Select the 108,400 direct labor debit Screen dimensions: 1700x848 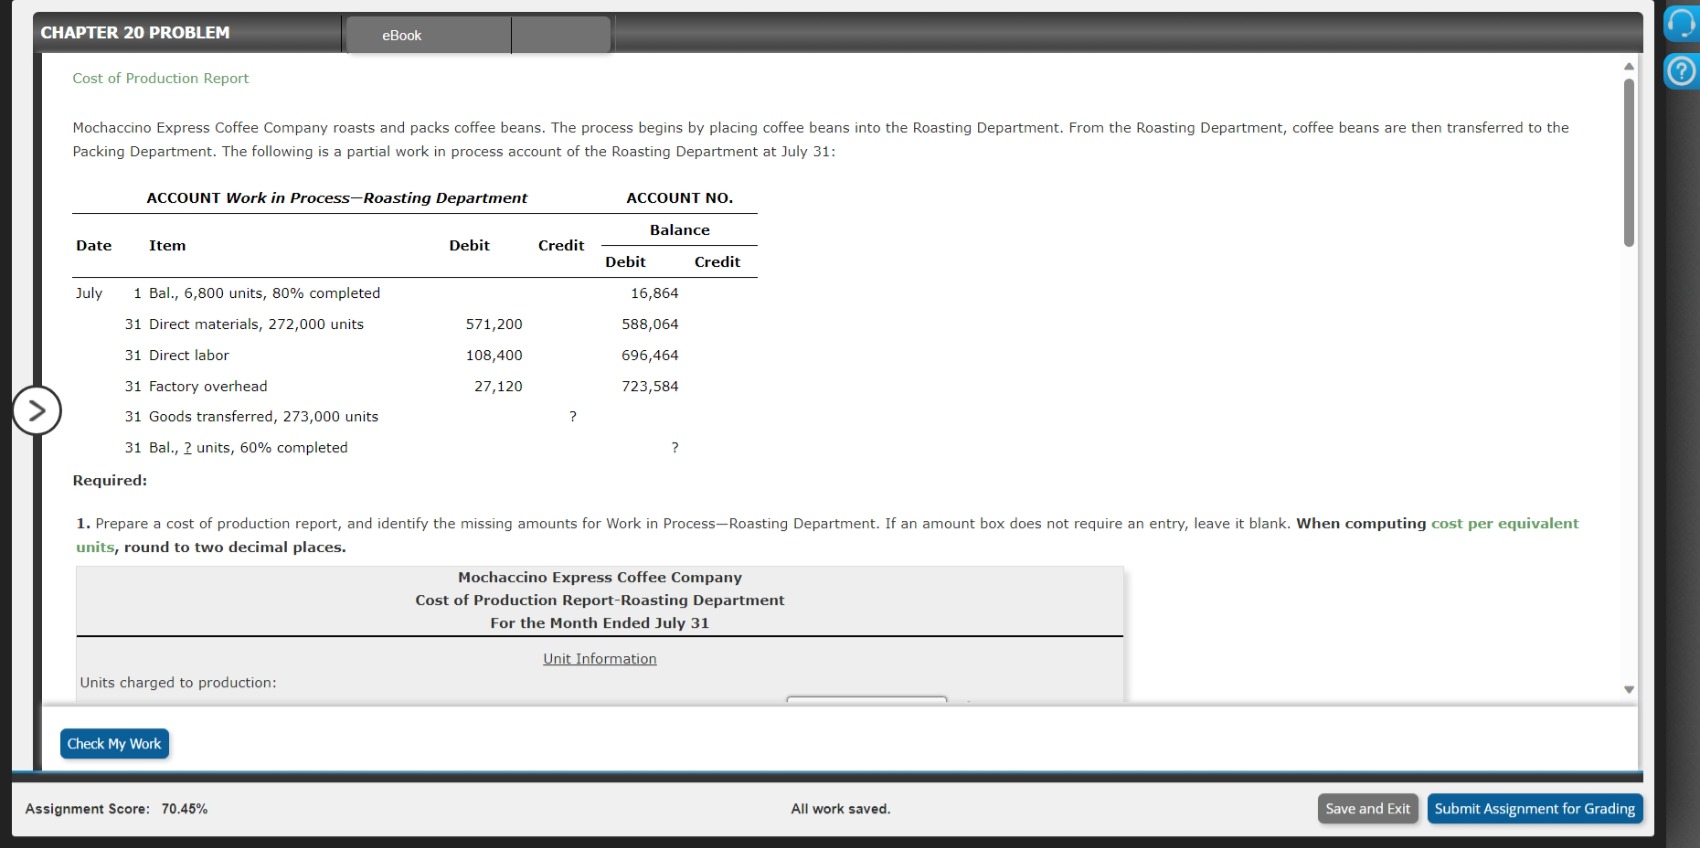494,355
